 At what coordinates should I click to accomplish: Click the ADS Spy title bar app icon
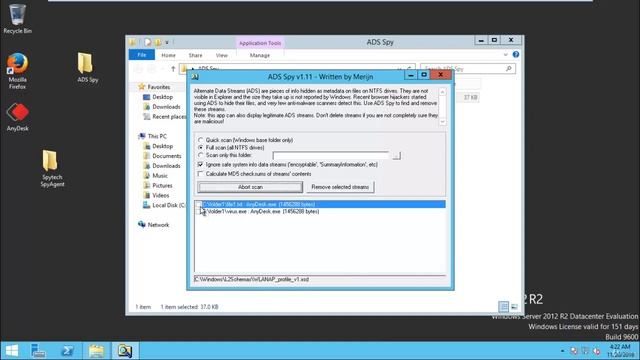[195, 76]
